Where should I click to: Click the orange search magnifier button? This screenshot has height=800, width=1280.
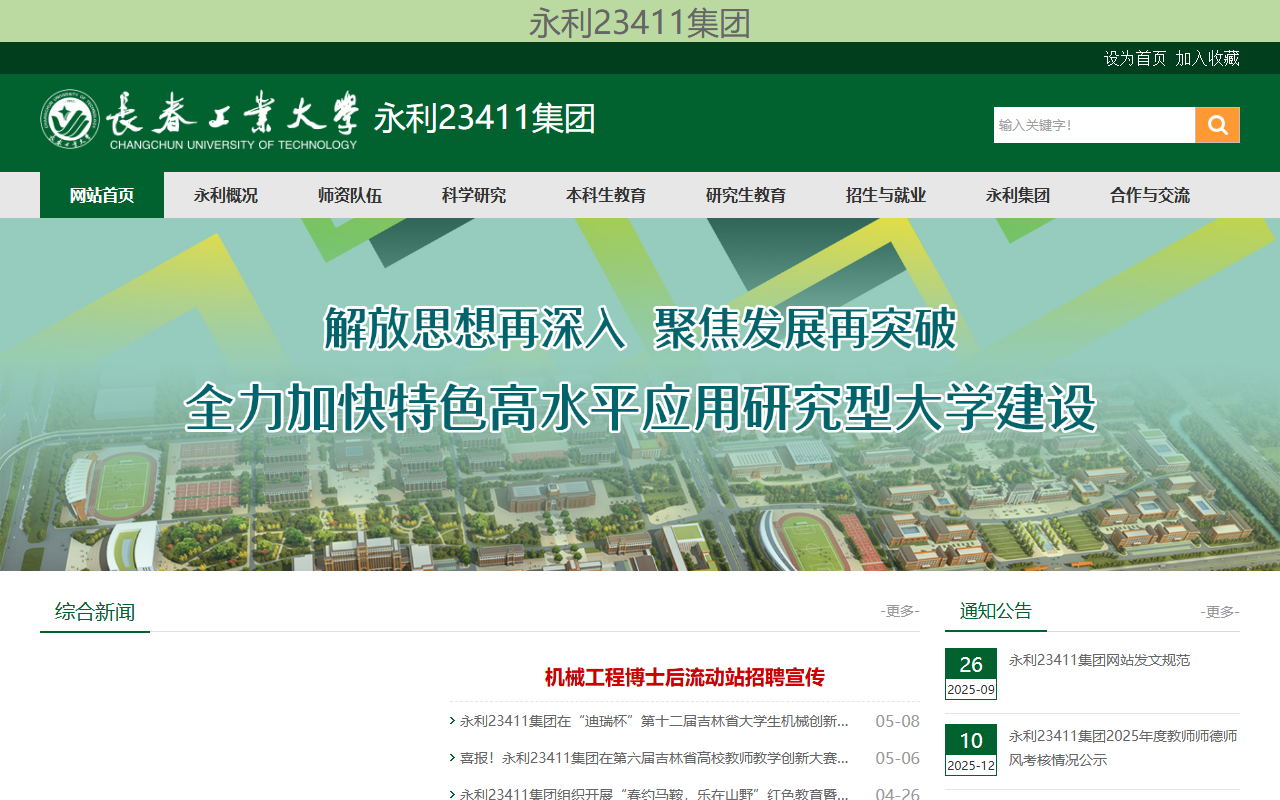tap(1217, 125)
